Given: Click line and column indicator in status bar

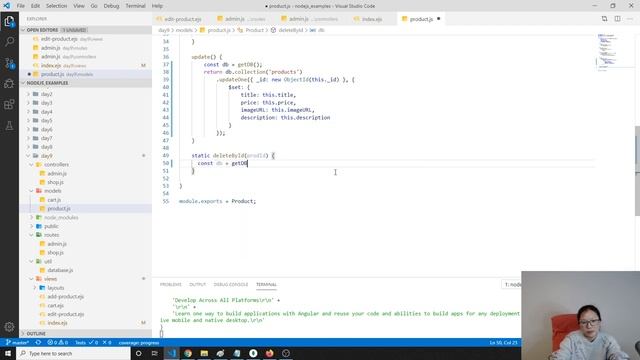Looking at the screenshot, I should click(503, 342).
